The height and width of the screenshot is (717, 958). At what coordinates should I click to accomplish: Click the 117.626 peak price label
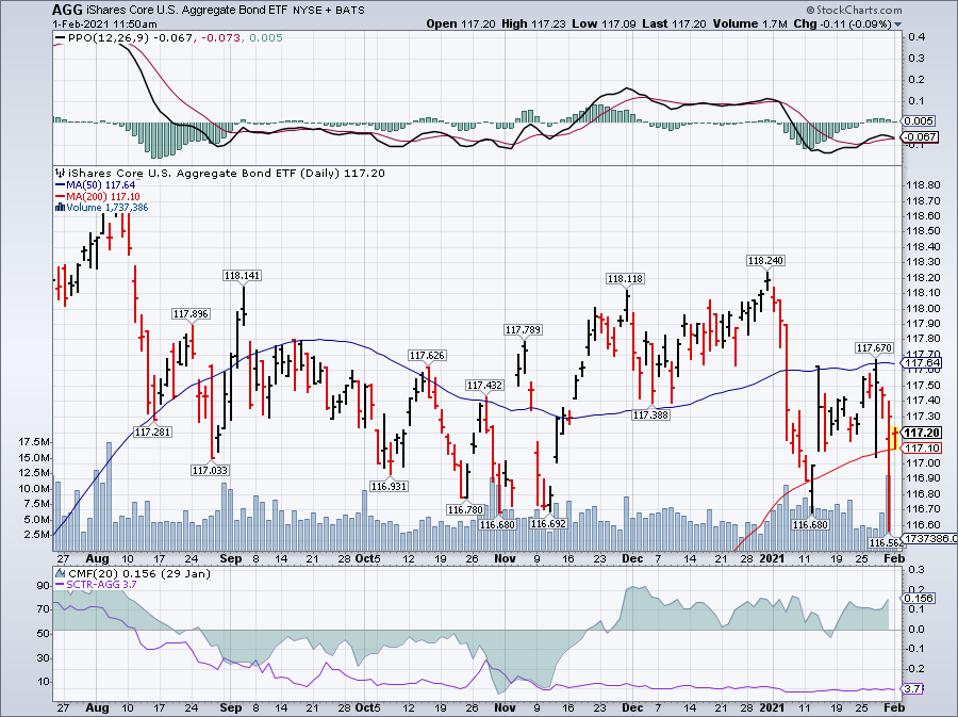[427, 355]
